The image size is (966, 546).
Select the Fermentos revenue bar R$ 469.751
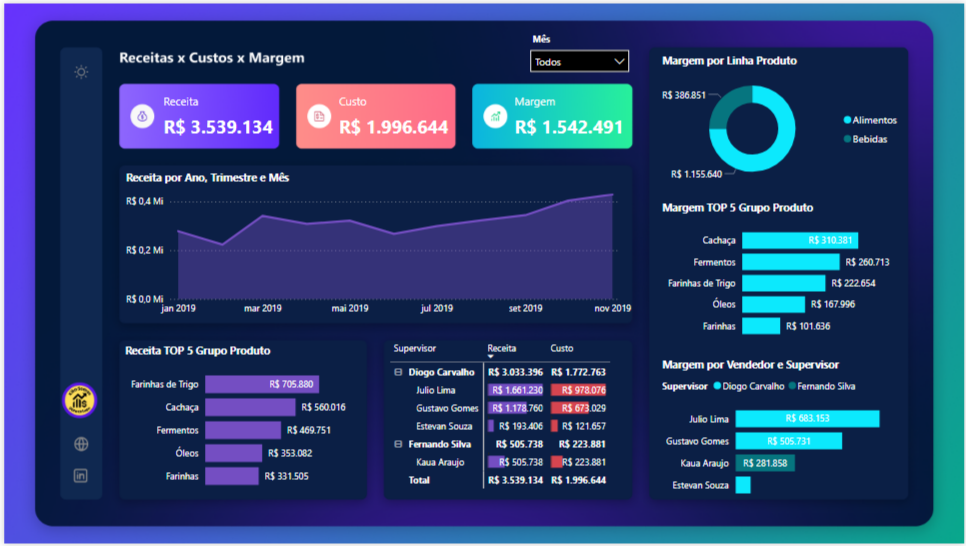click(x=243, y=430)
